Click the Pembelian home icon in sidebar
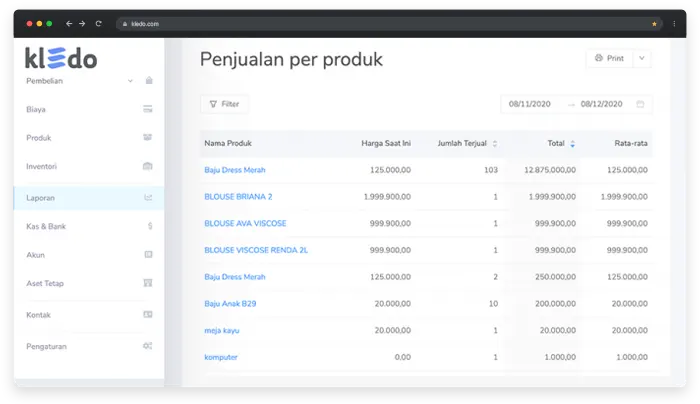This screenshot has width=700, height=404. [149, 80]
